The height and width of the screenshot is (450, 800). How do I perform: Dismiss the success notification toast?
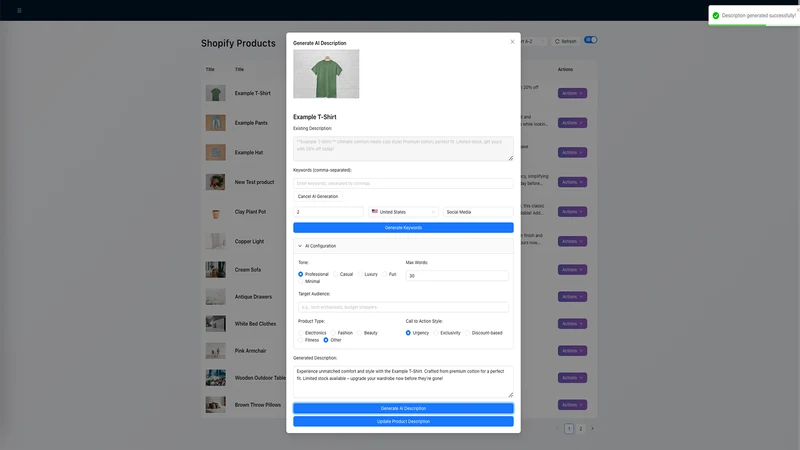click(797, 9)
